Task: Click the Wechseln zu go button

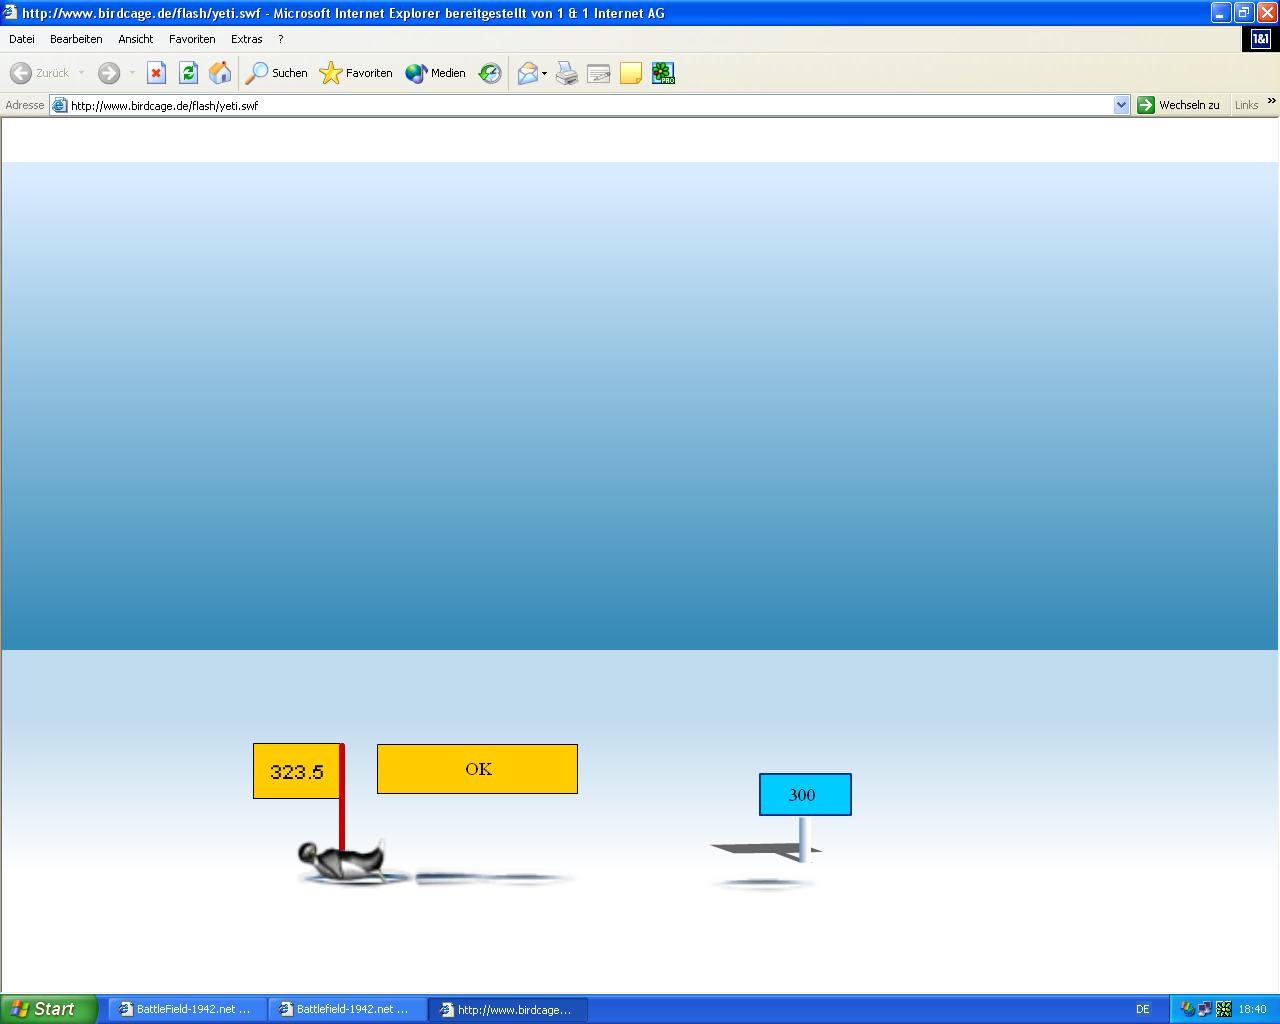Action: 1179,105
